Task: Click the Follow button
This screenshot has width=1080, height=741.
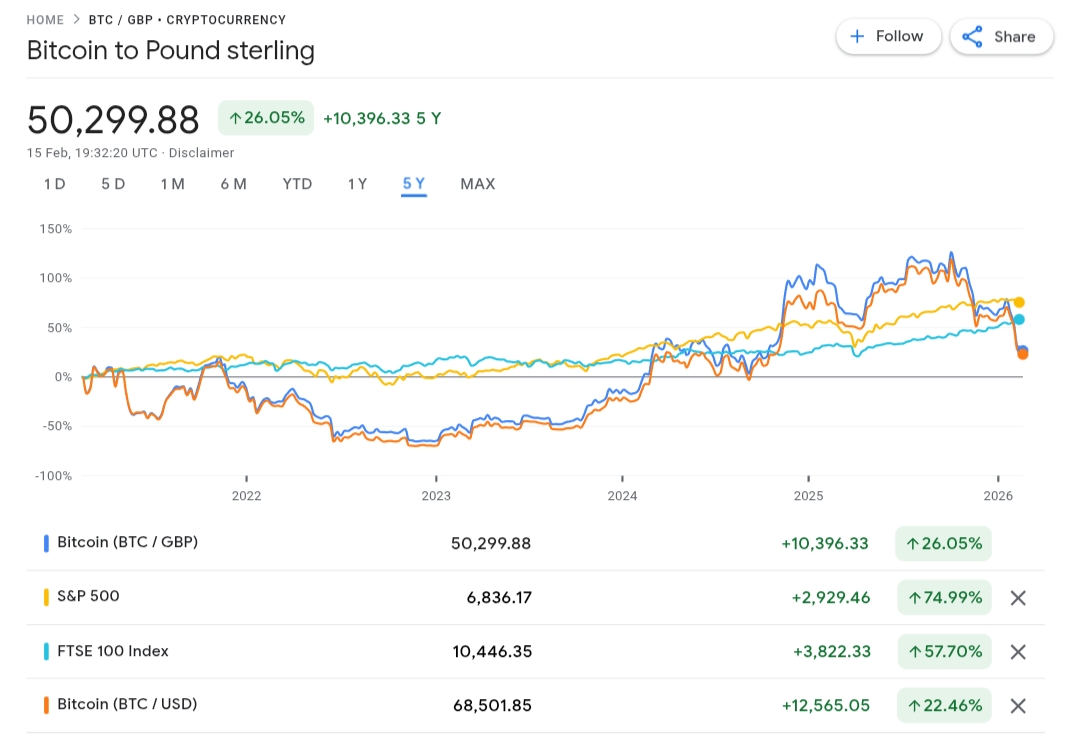Action: (887, 37)
